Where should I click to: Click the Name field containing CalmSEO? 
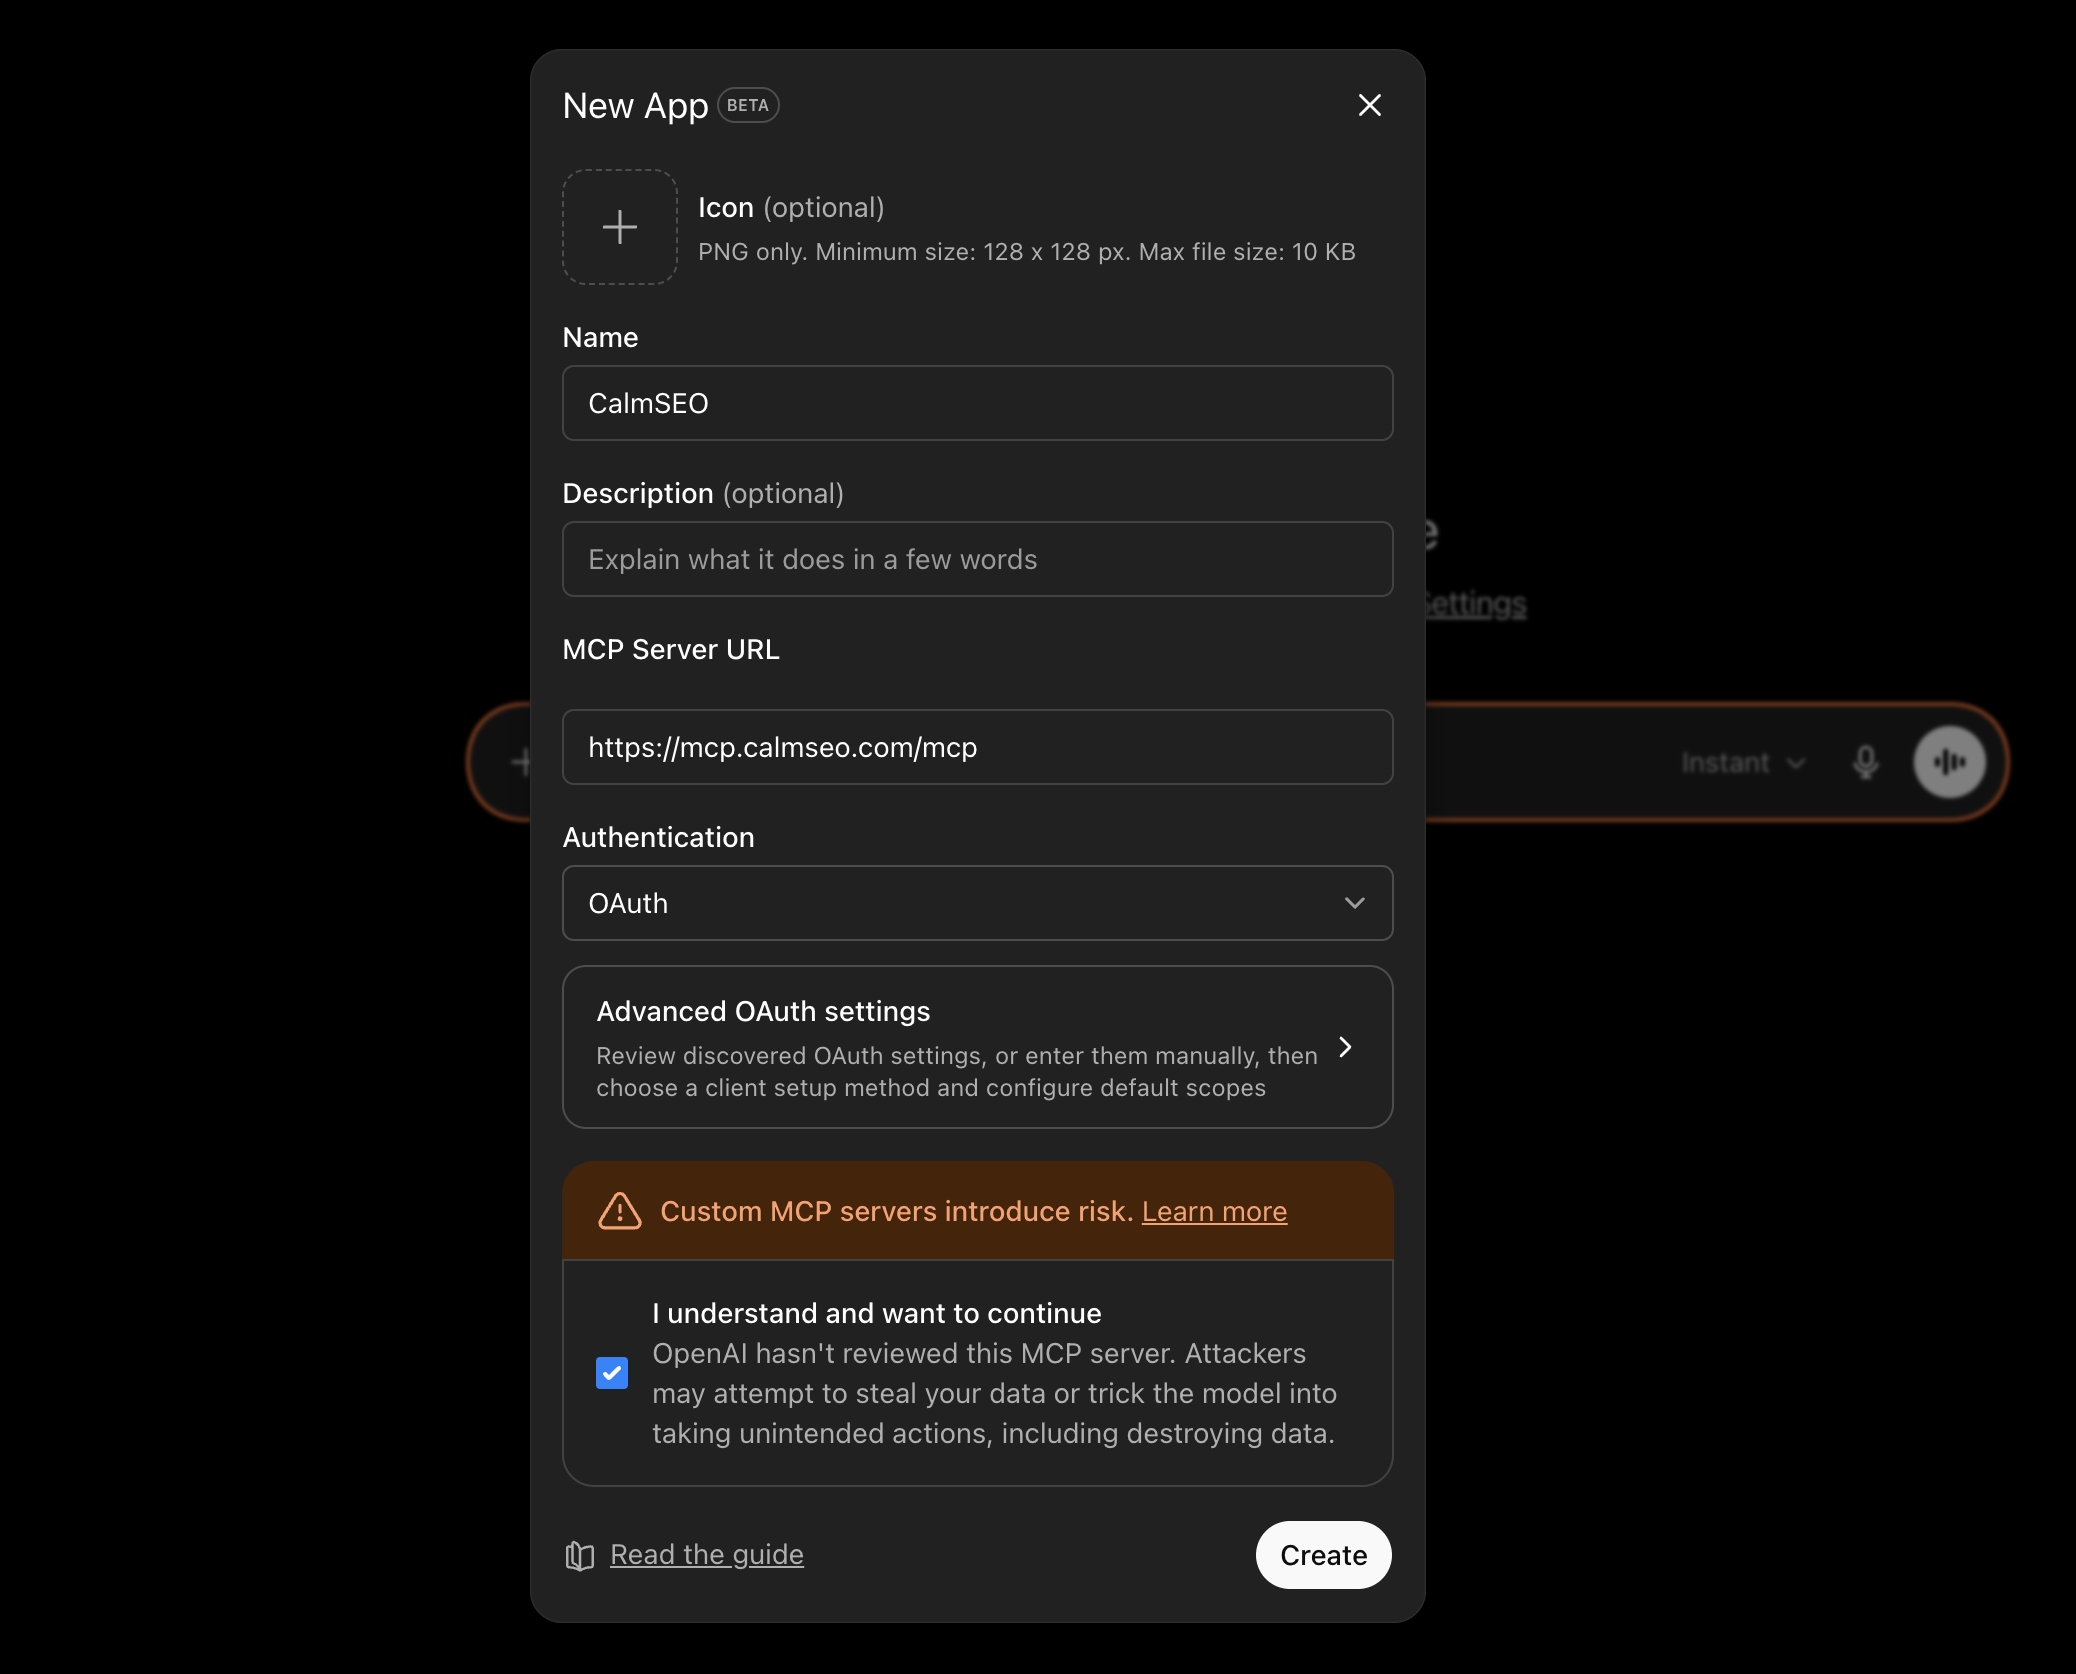(x=977, y=403)
